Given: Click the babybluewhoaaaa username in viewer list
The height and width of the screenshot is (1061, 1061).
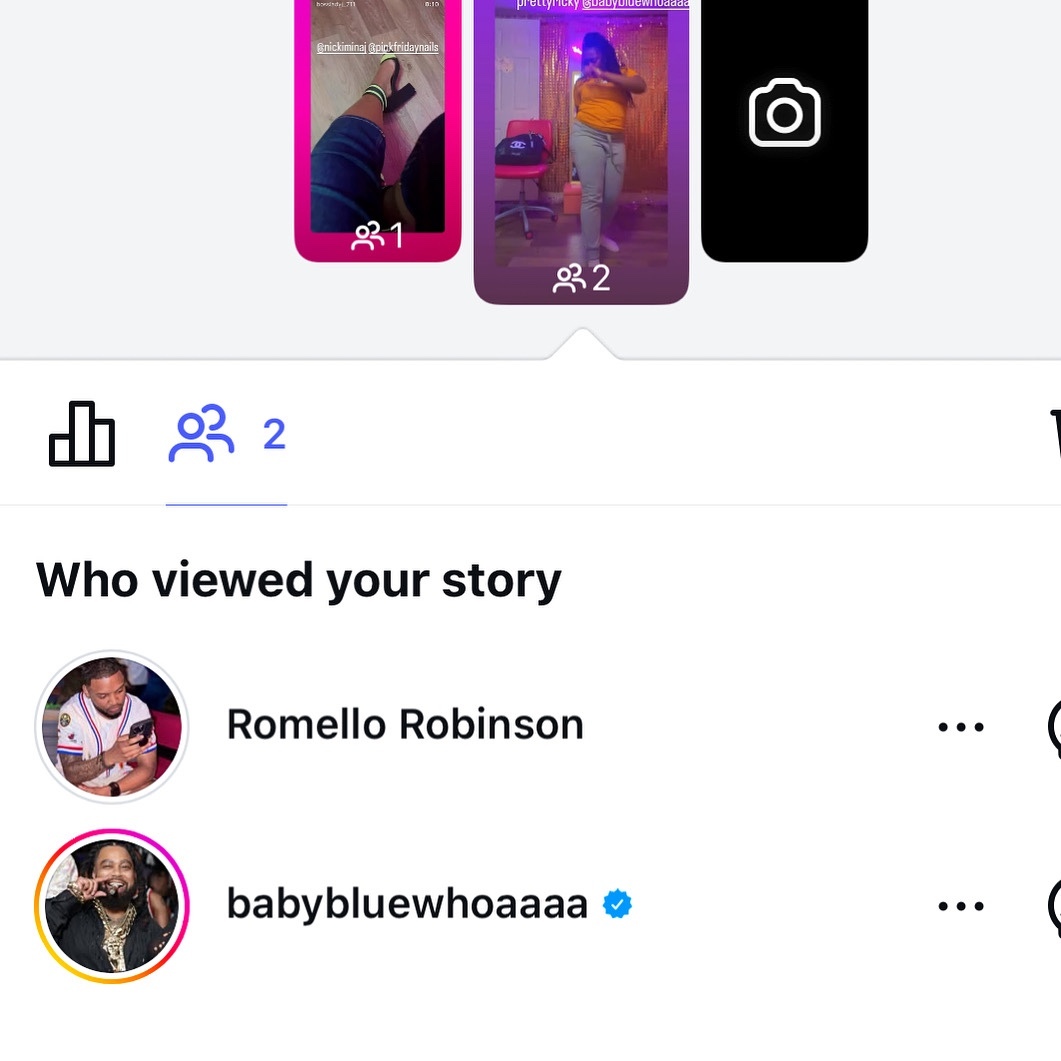Looking at the screenshot, I should pyautogui.click(x=407, y=905).
